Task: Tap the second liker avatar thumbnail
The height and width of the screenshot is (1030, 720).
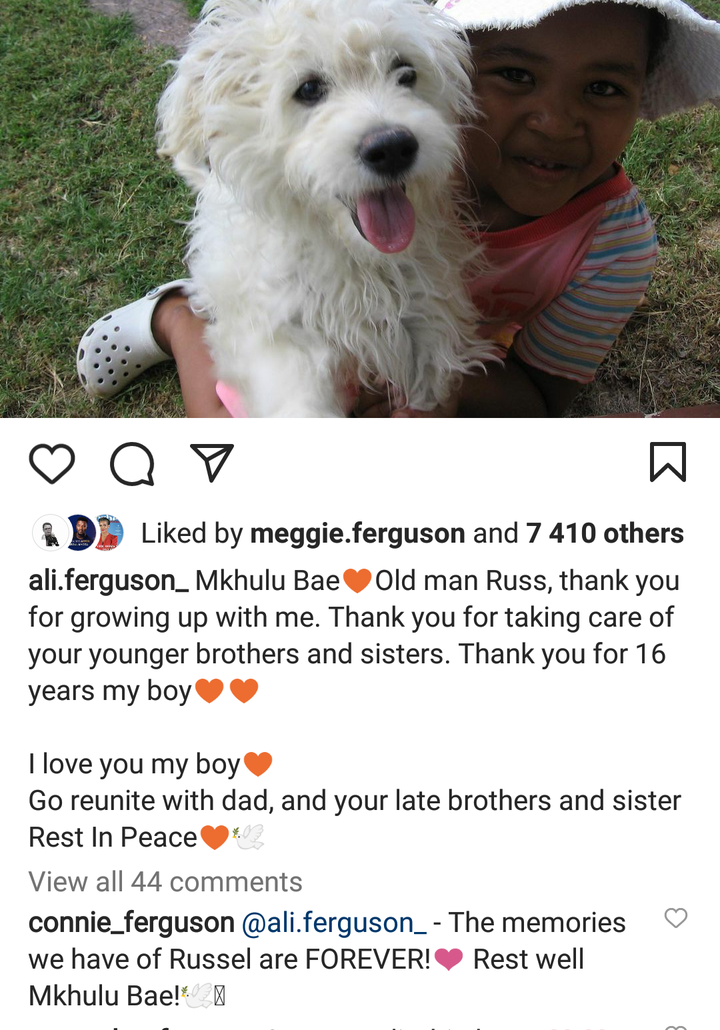Action: coord(80,533)
